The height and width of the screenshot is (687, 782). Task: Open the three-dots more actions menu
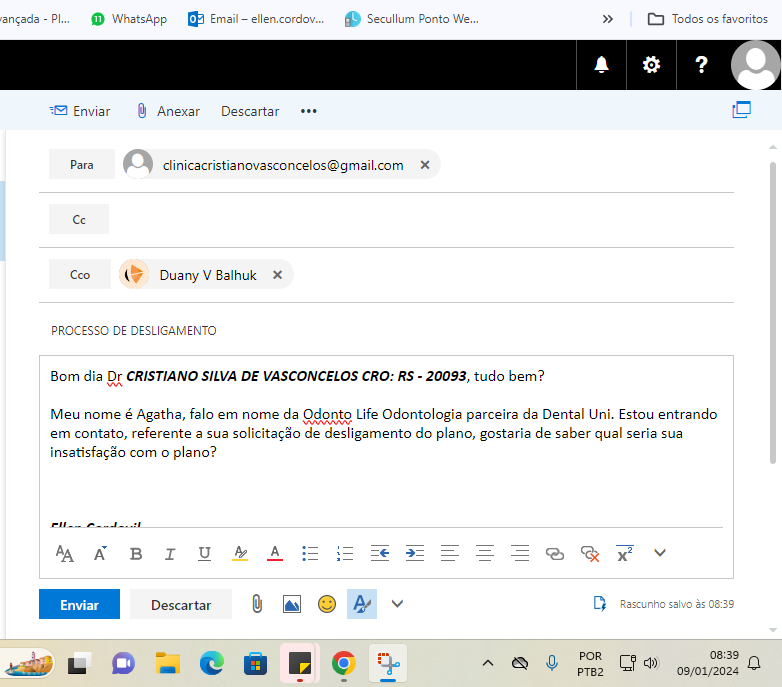[x=308, y=111]
